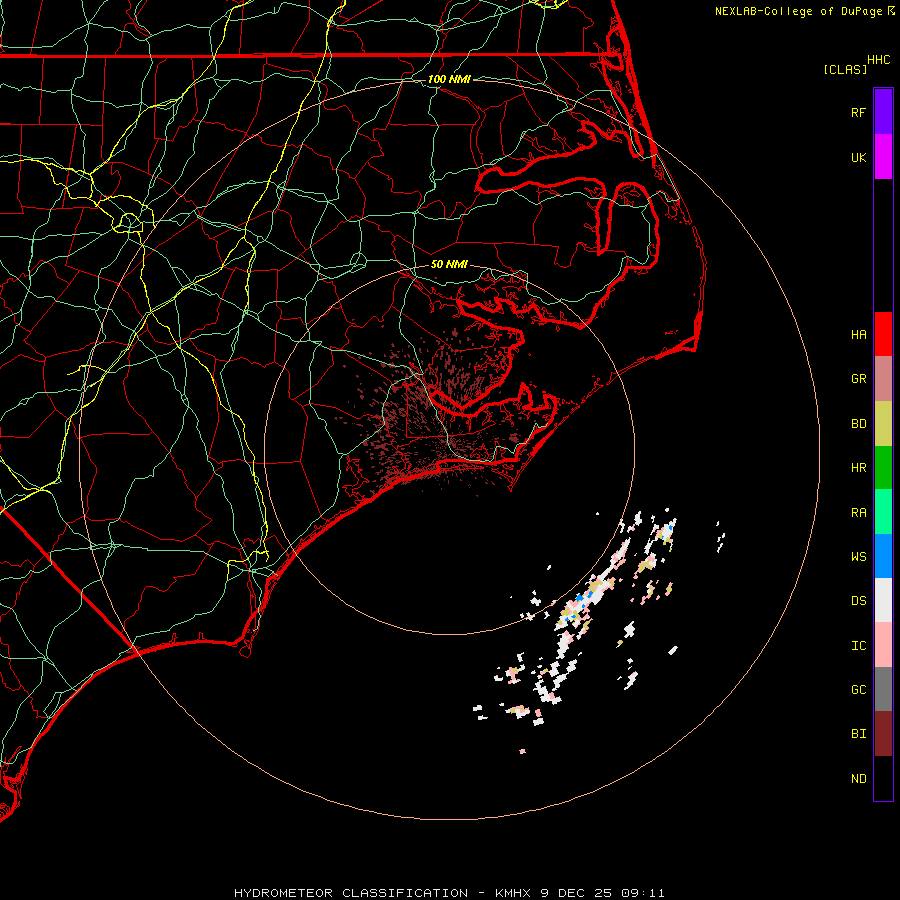
Task: Click the Hydrometeor Classification KMHX timestamp caption
Action: [x=449, y=893]
